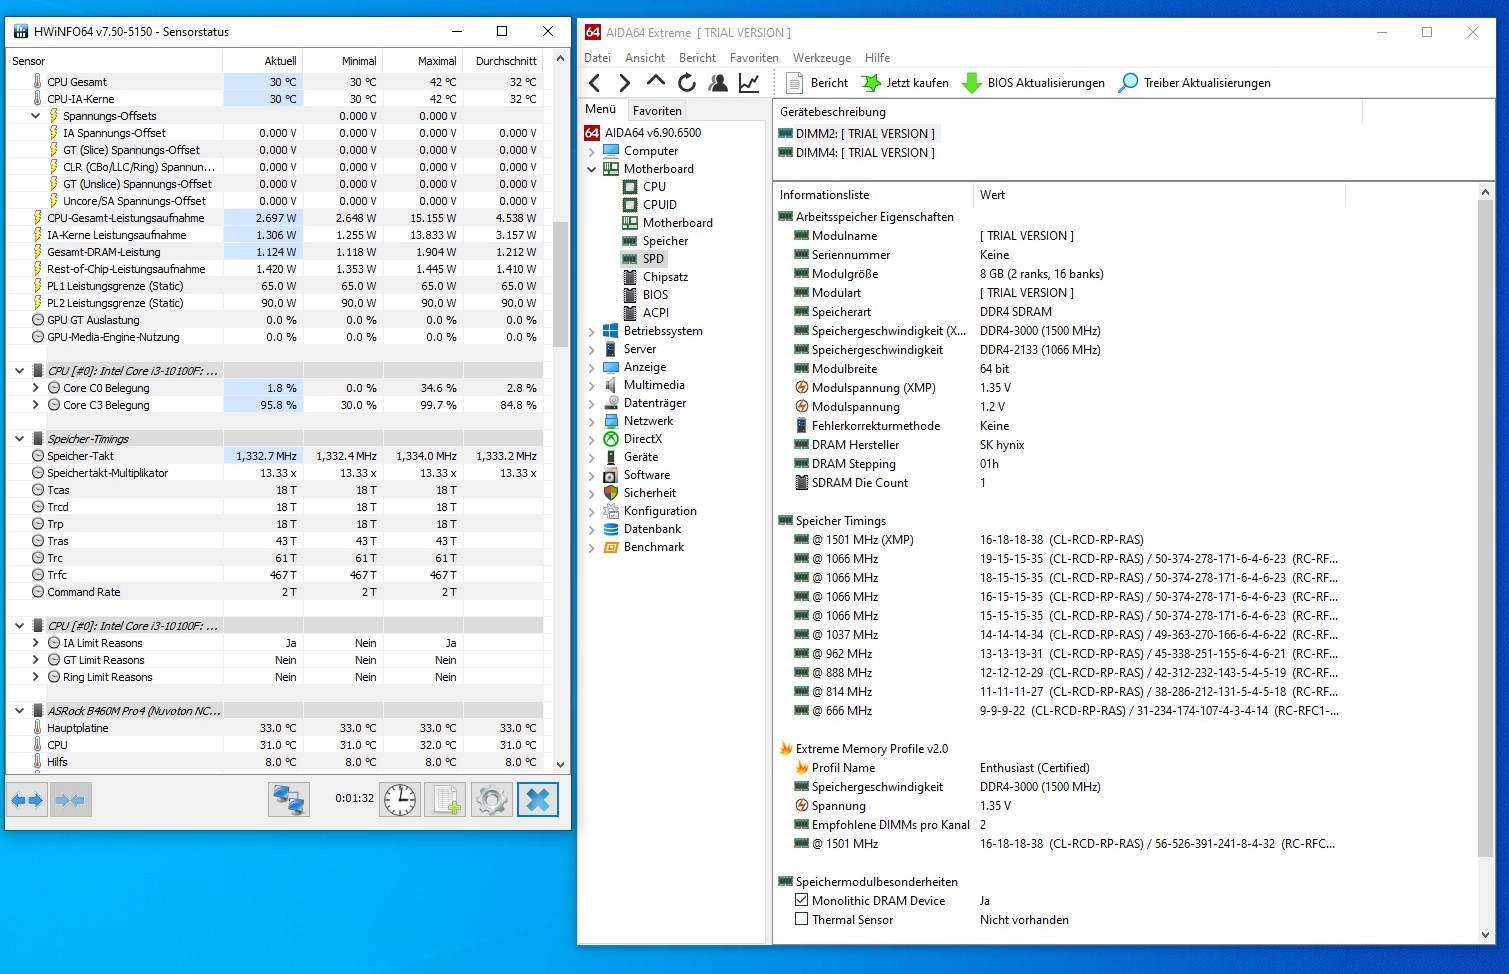Click the clock icon in HWiNFO toolbar

pos(400,799)
